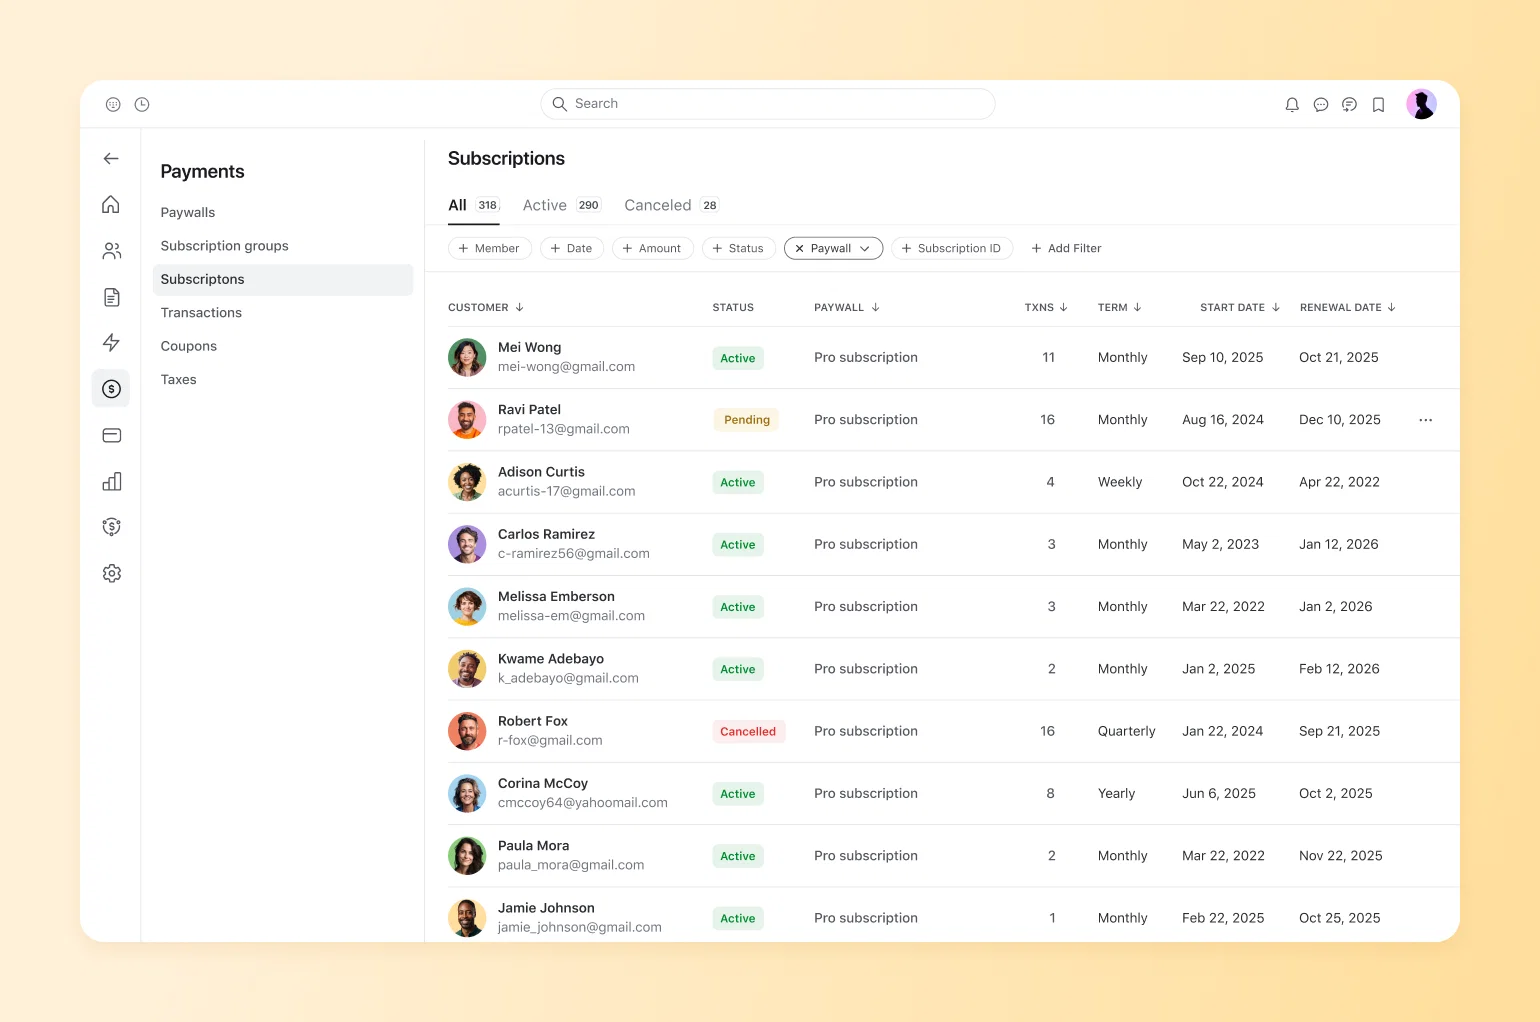Image resolution: width=1540 pixels, height=1022 pixels.
Task: Open Paywalls in Payments menu
Action: pyautogui.click(x=188, y=212)
